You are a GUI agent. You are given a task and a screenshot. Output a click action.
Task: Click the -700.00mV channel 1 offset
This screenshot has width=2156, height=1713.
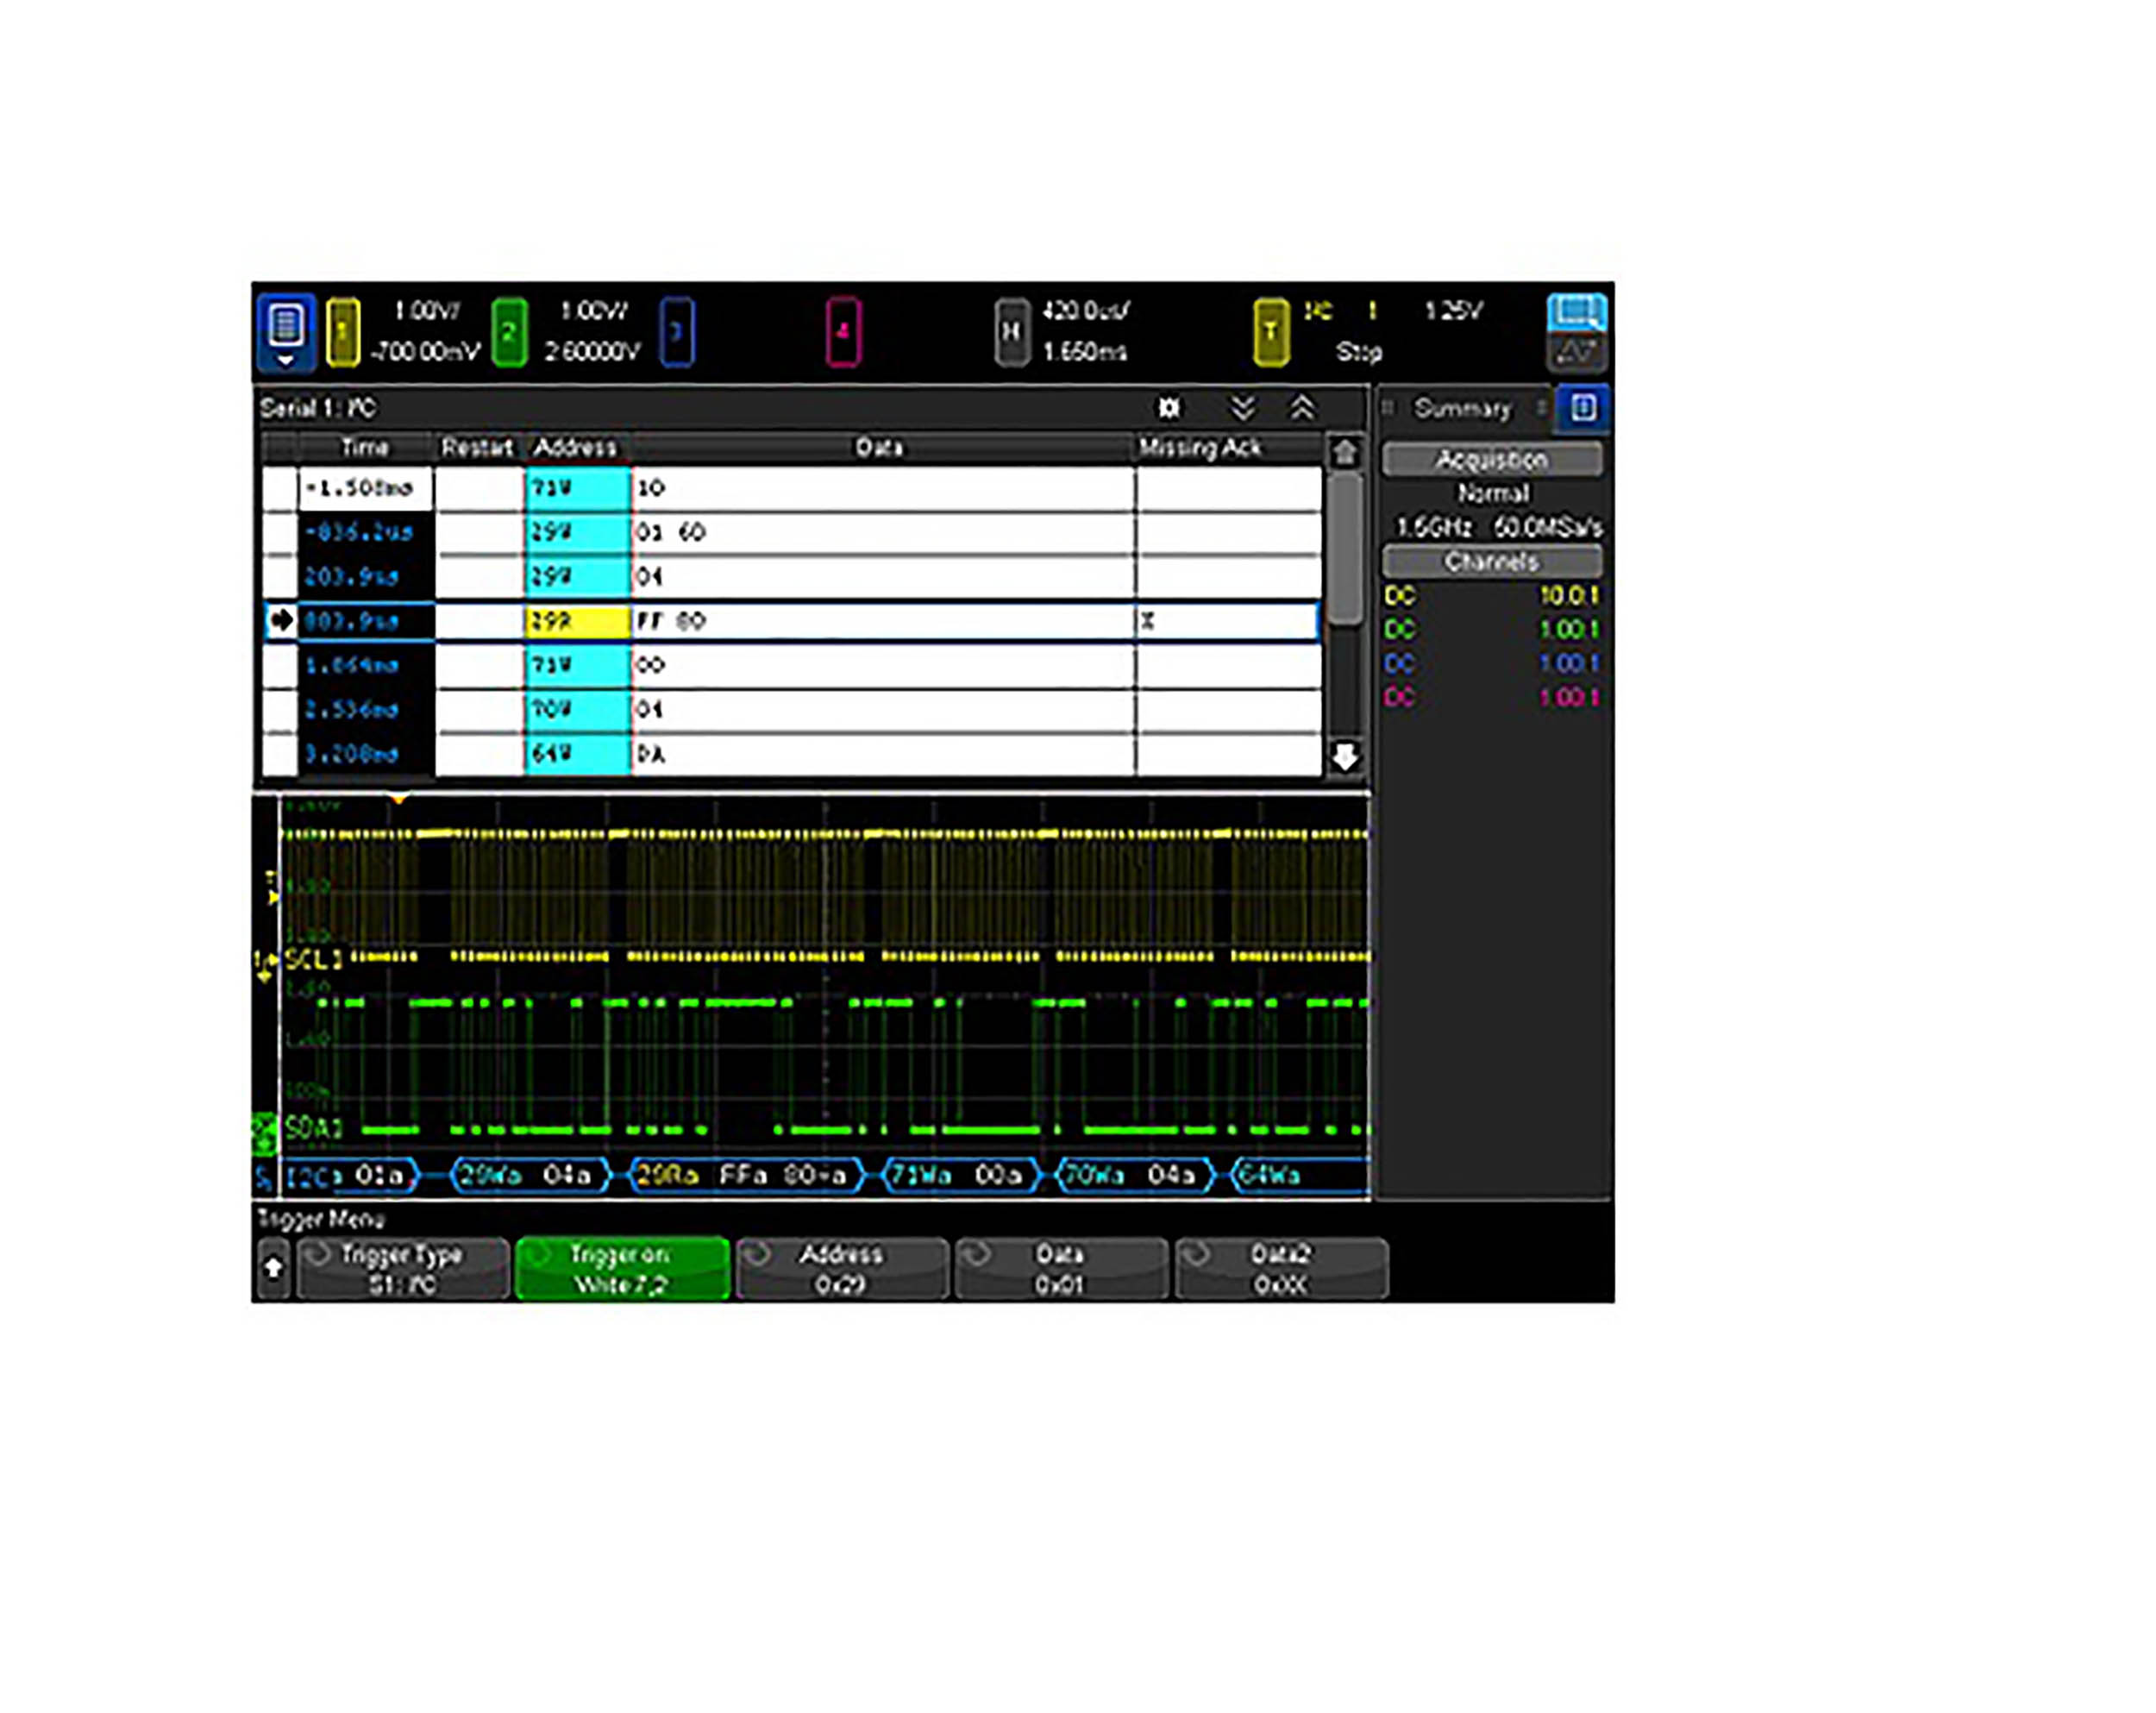[x=425, y=352]
